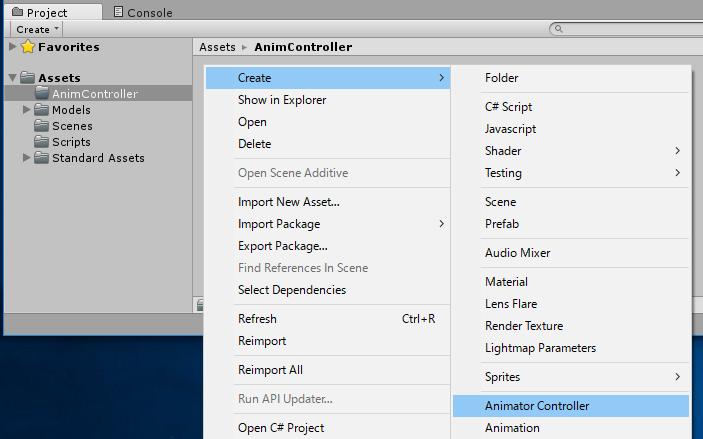Select Animator Controller from submenu

[x=537, y=406]
